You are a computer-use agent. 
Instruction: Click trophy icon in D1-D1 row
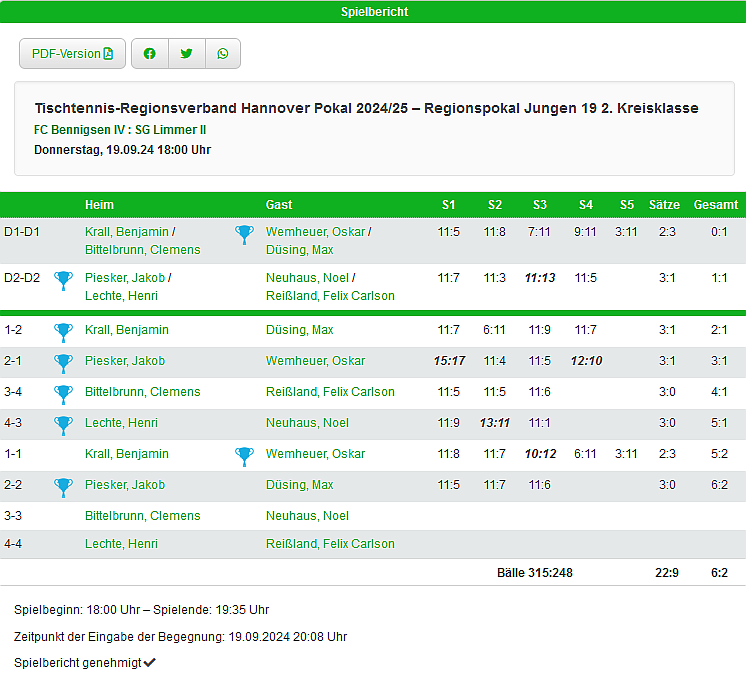coord(245,234)
